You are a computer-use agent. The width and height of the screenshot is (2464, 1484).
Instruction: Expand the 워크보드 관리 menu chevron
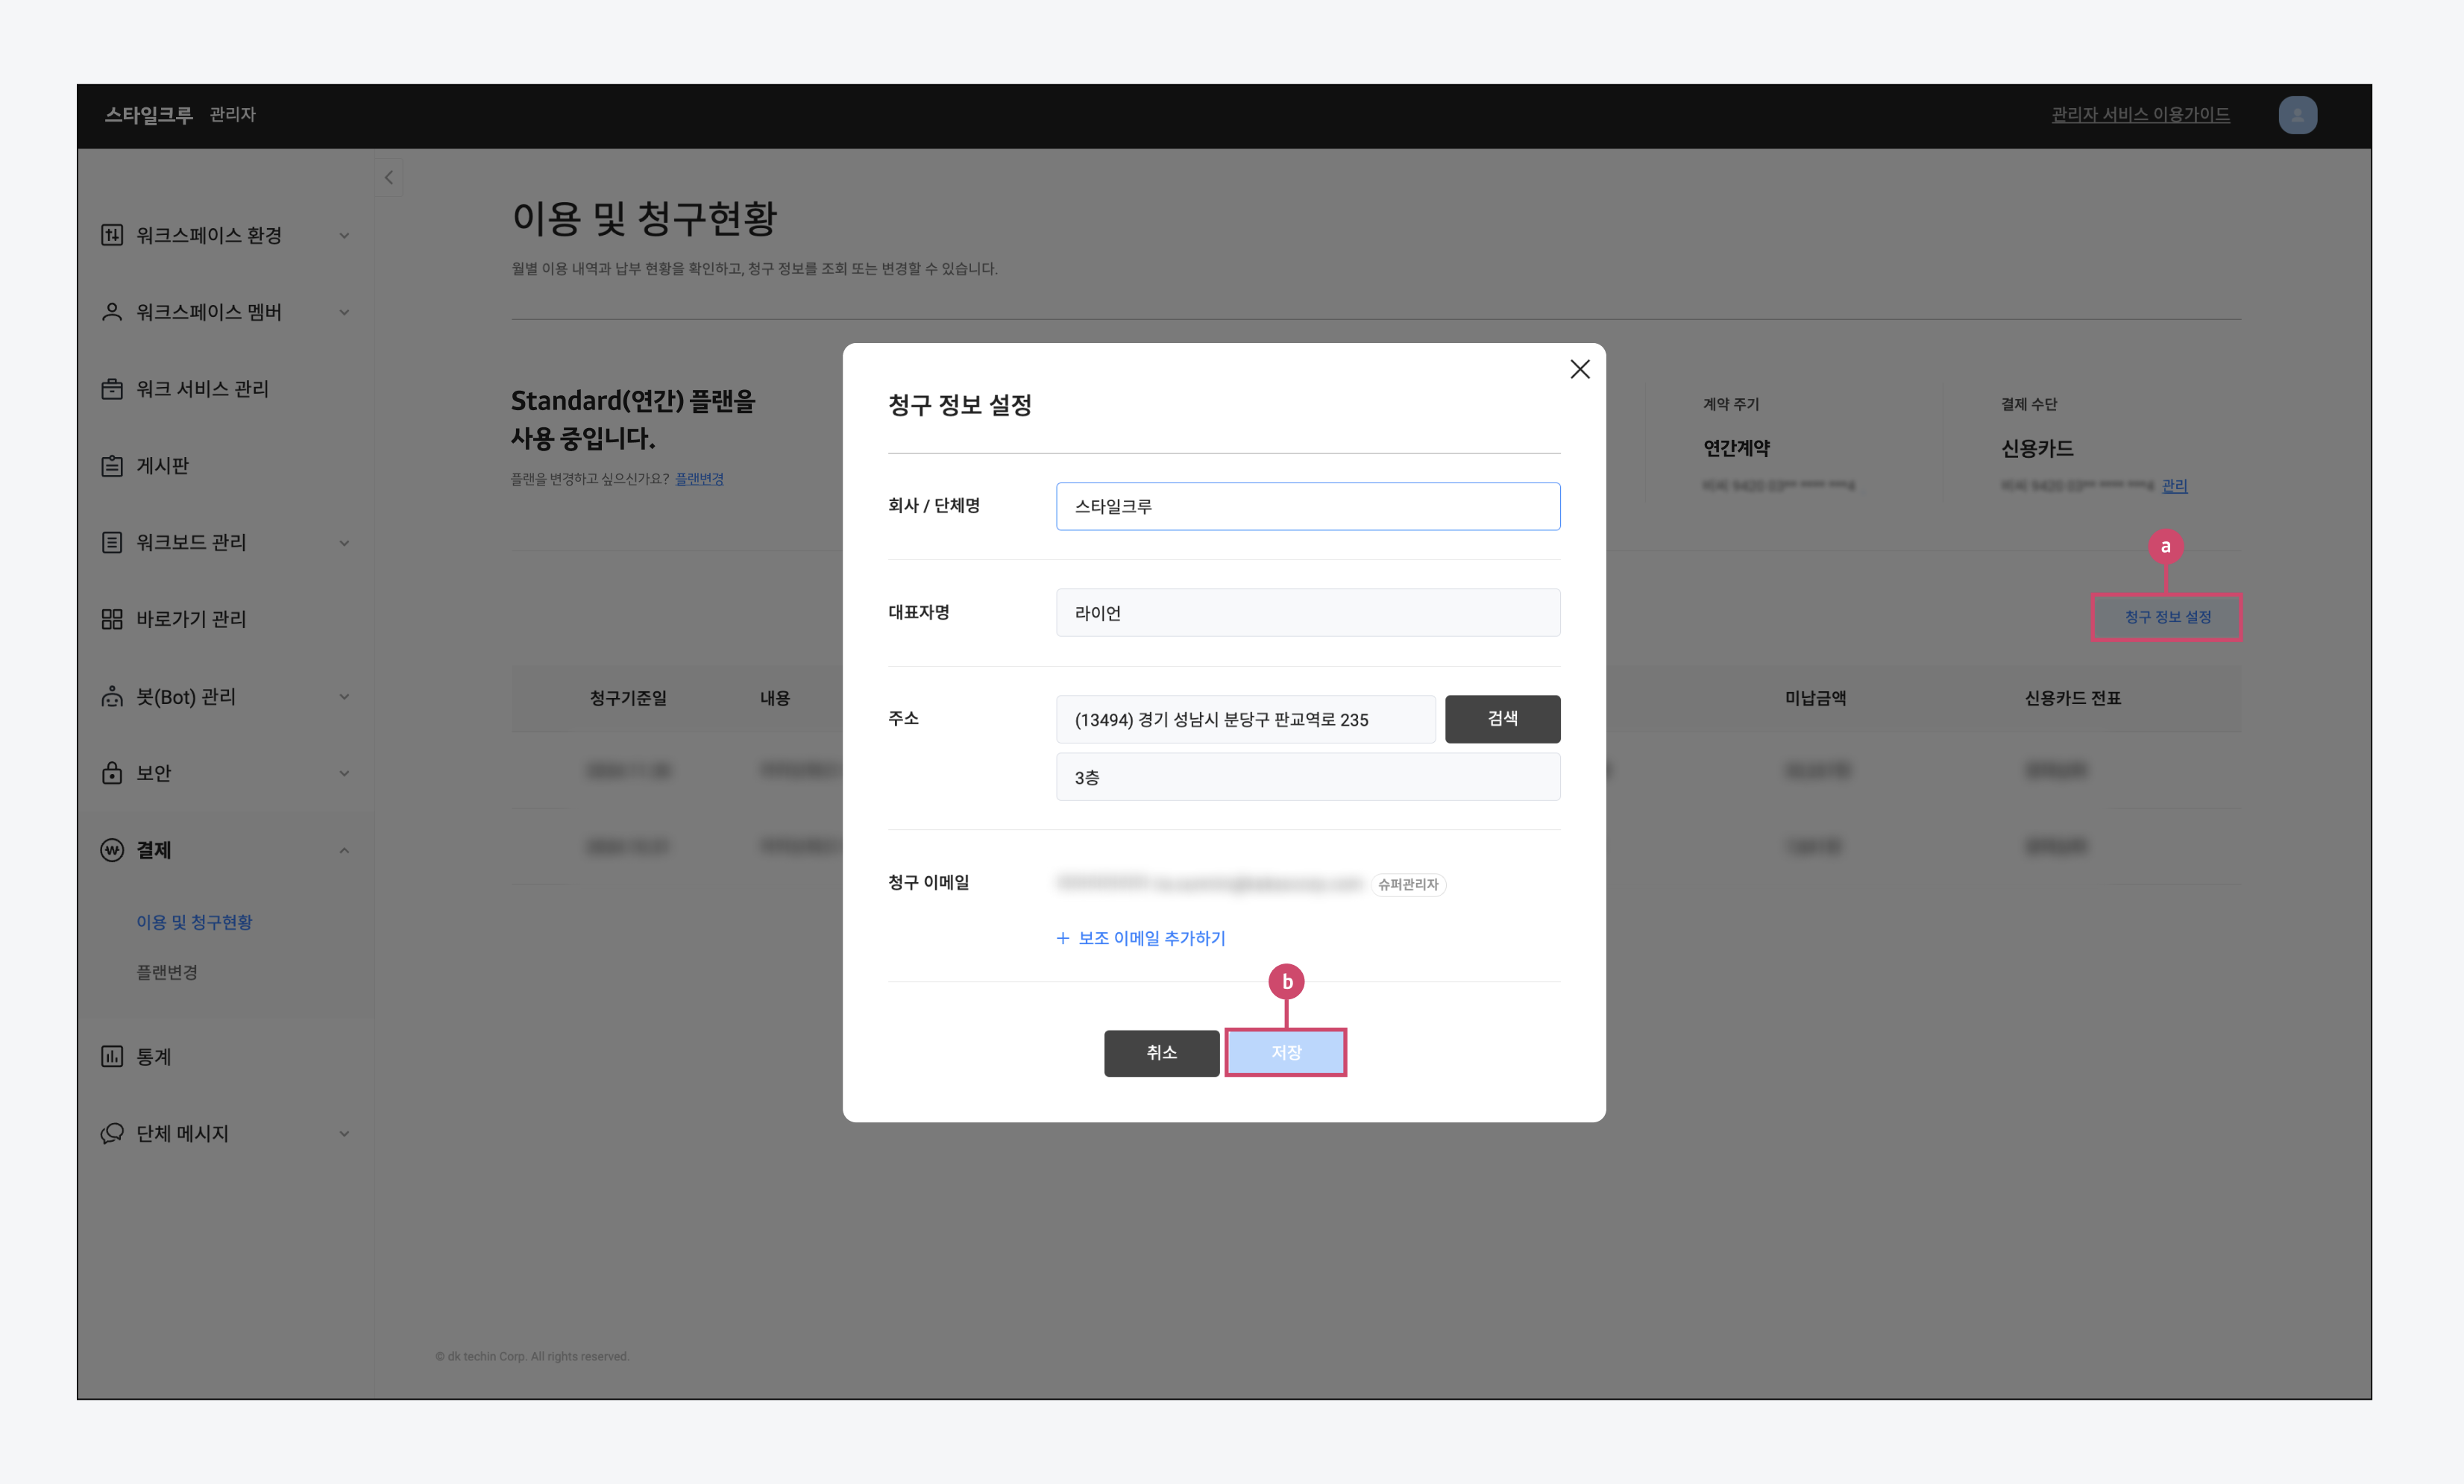[x=344, y=543]
